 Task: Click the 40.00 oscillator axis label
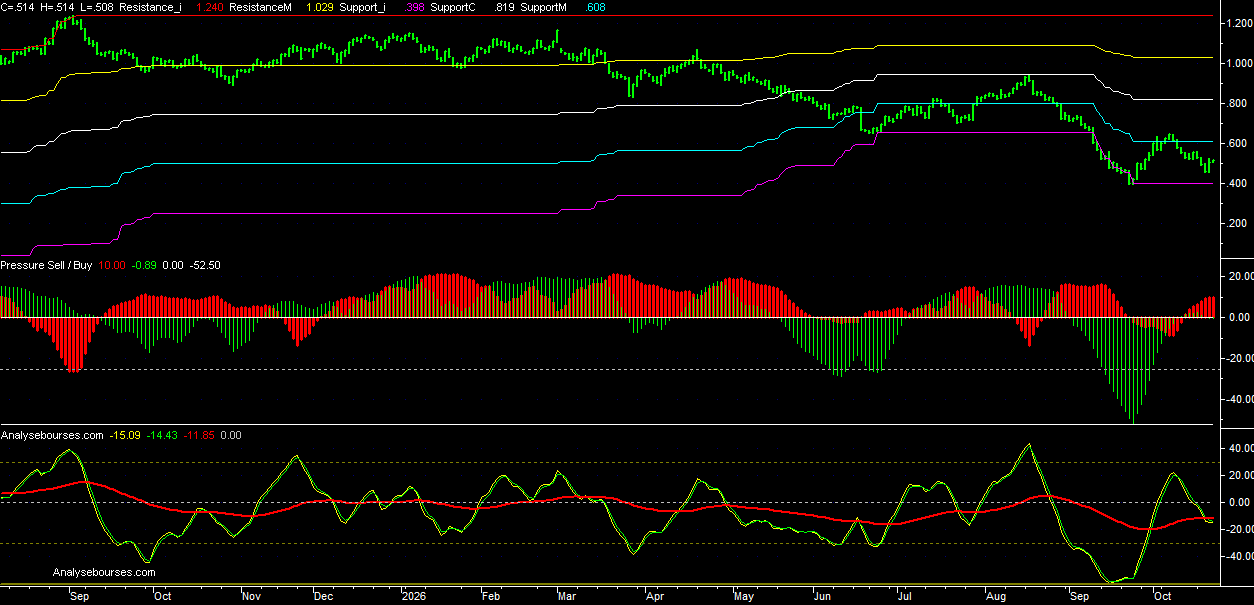coord(1239,448)
